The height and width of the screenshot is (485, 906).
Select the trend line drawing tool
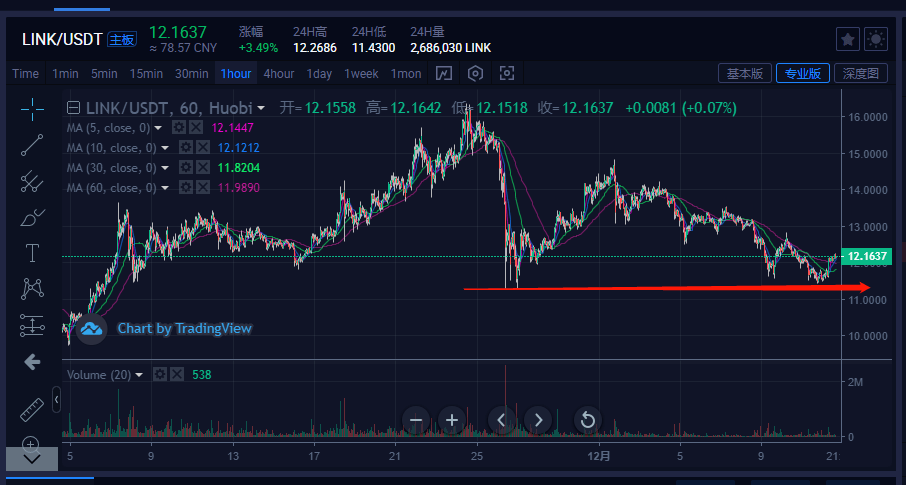[32, 145]
